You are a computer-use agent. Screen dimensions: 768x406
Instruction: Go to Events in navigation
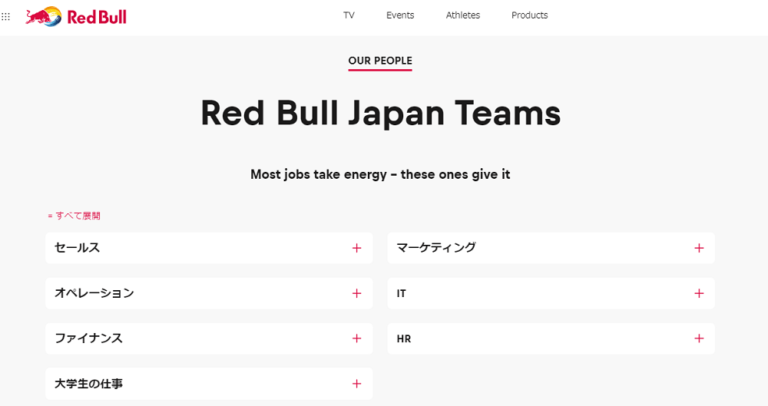coord(400,16)
